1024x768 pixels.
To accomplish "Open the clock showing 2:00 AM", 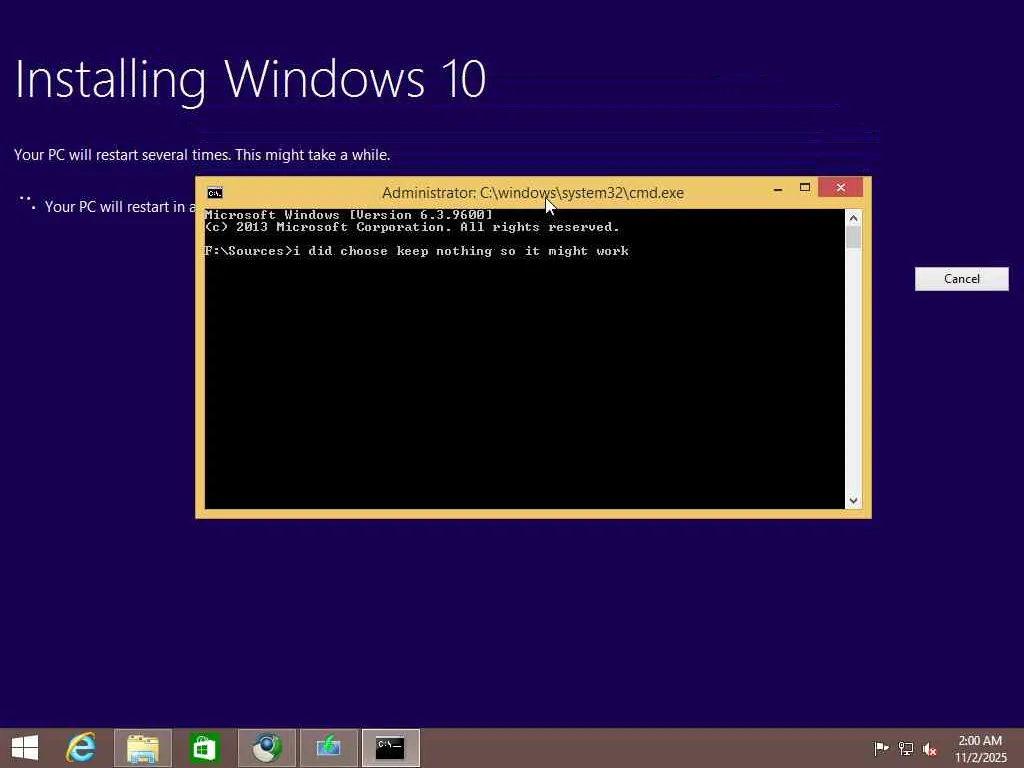I will coord(980,741).
